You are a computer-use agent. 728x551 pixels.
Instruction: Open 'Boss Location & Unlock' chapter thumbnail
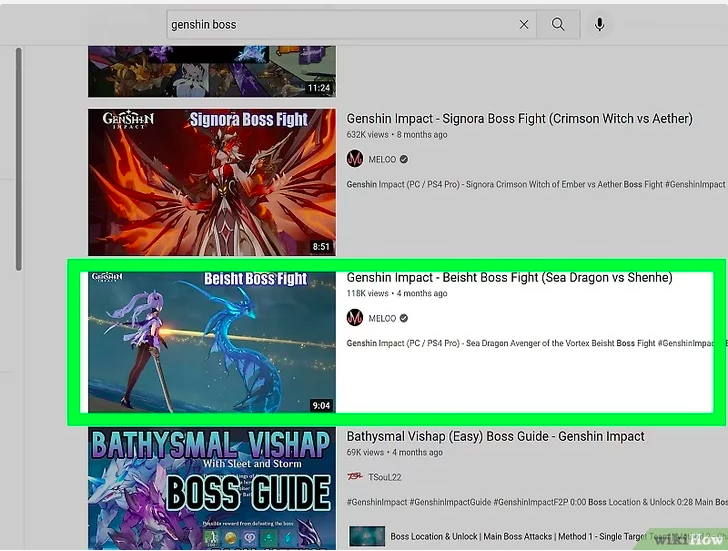tap(367, 536)
